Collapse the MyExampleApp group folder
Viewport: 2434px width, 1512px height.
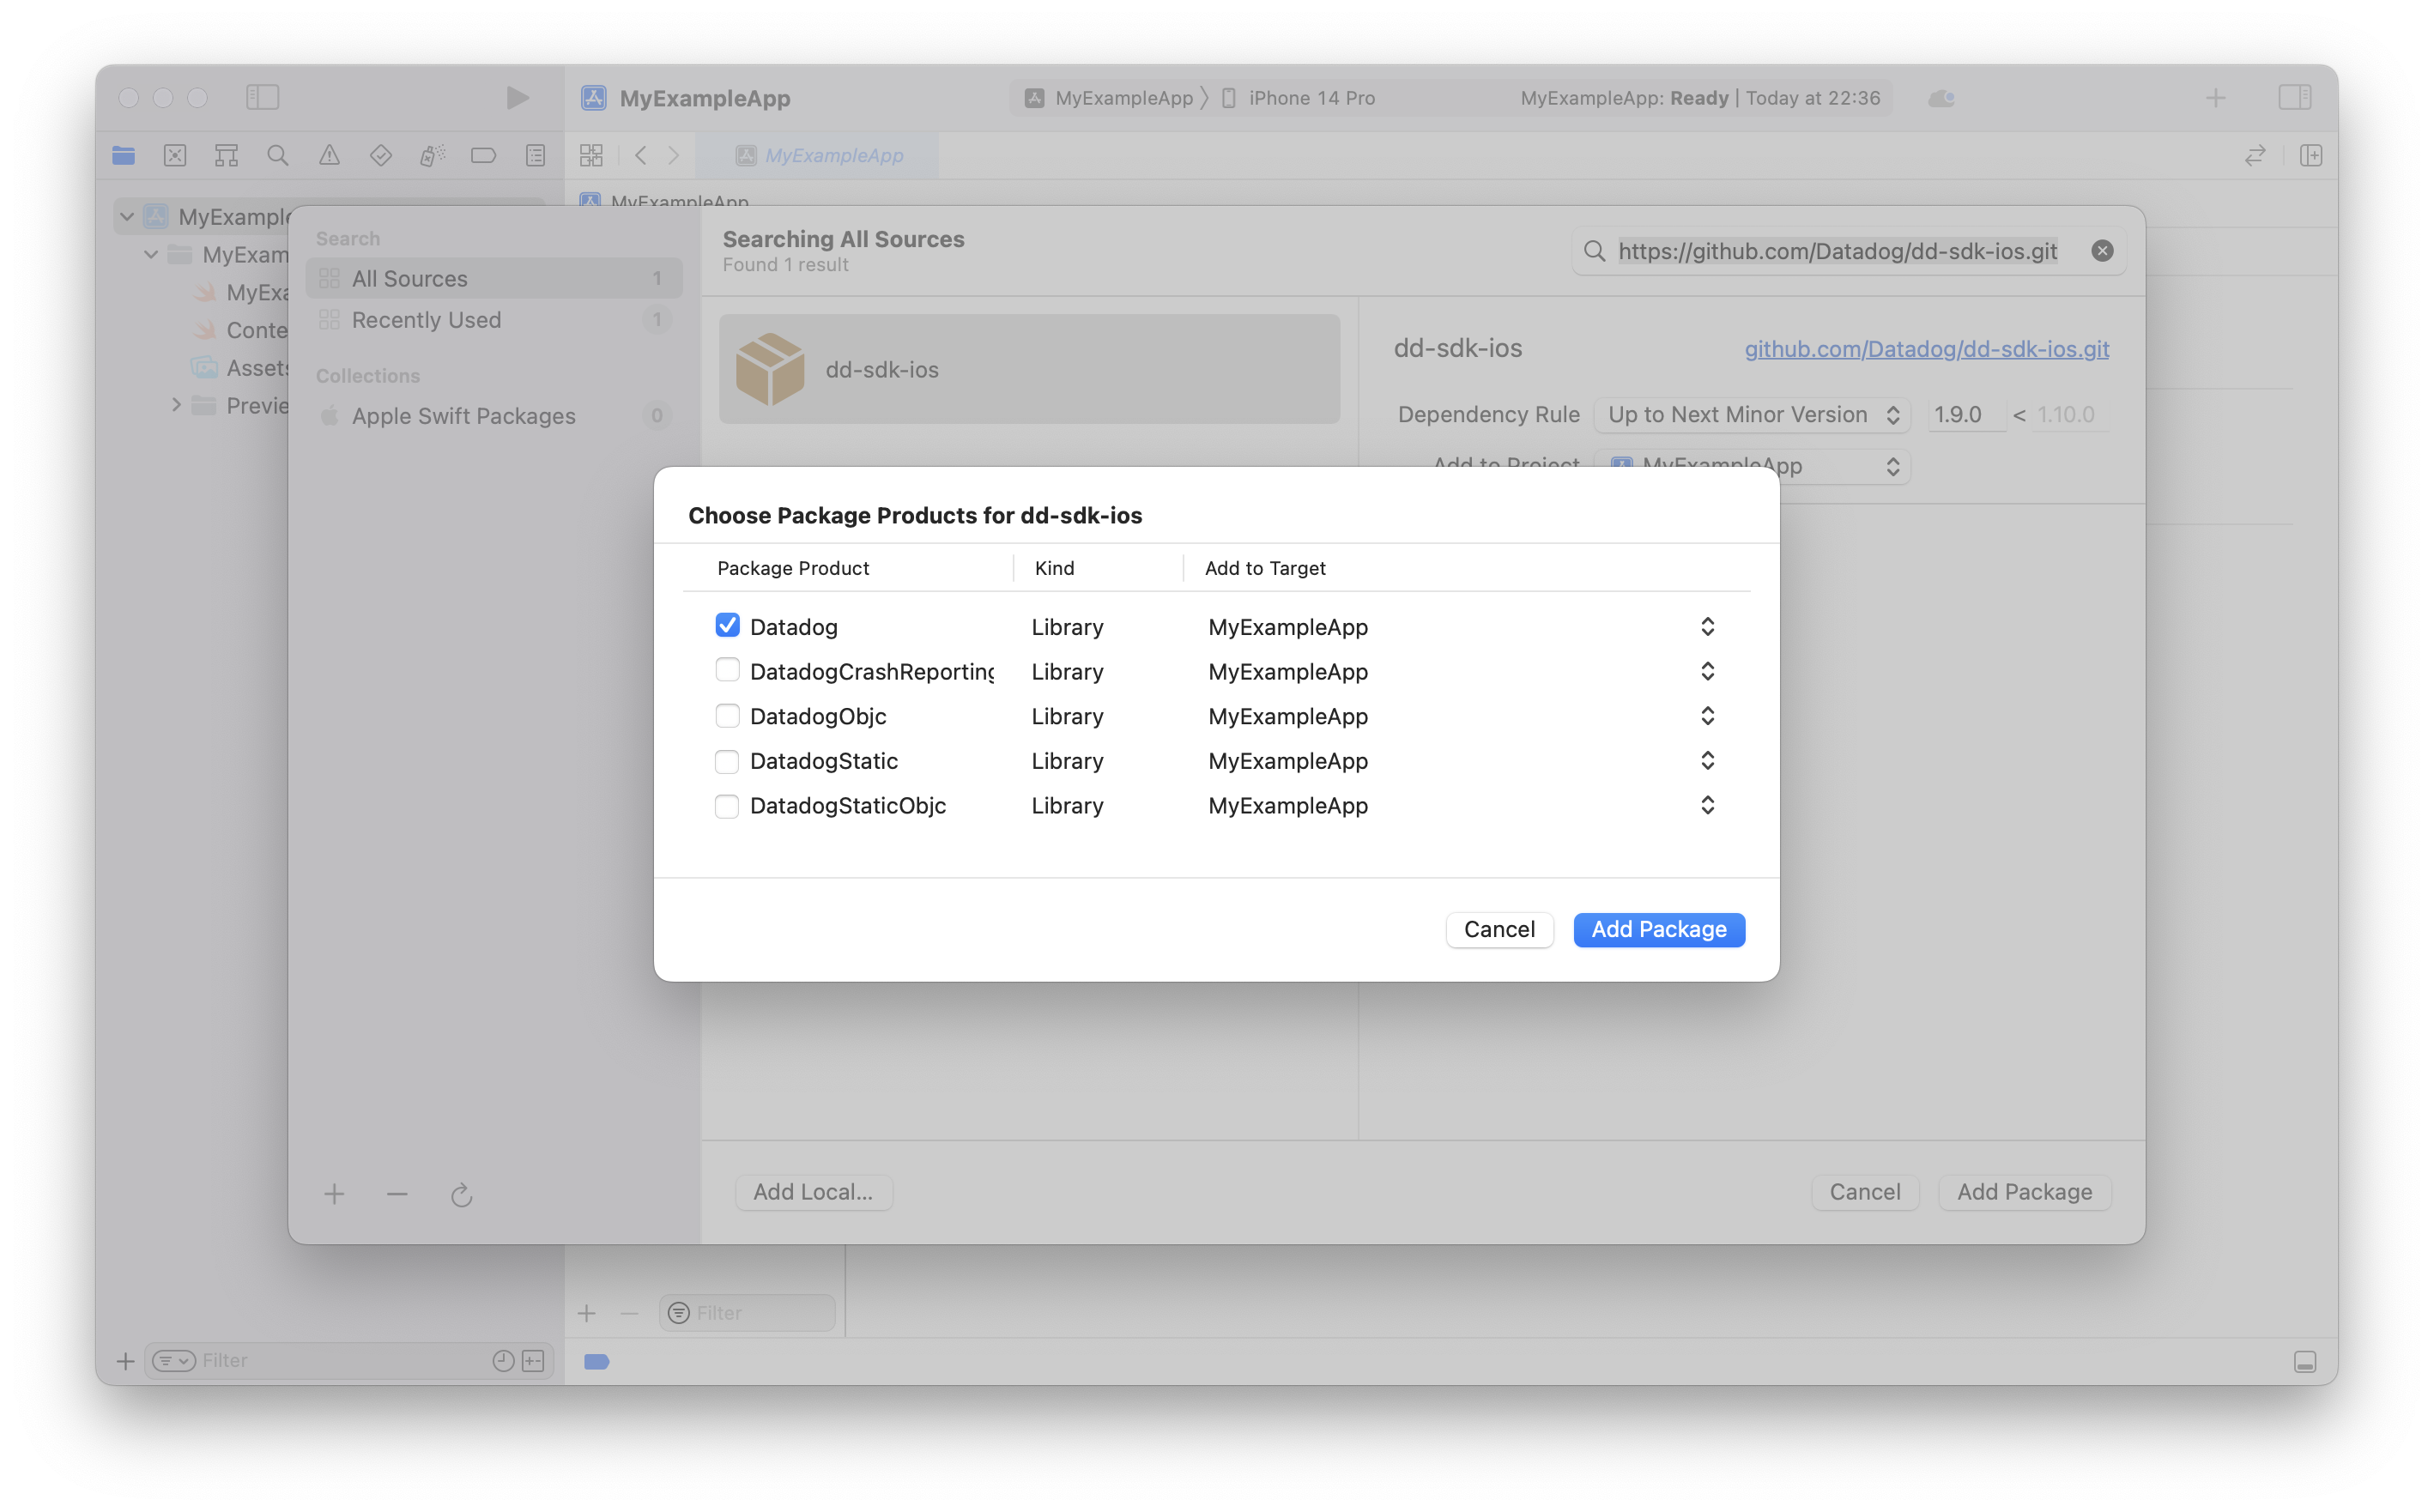(x=151, y=254)
